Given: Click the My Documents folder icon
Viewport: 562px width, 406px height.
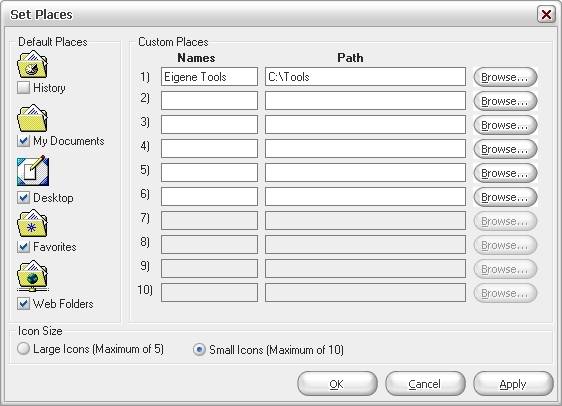Looking at the screenshot, I should (x=32, y=118).
